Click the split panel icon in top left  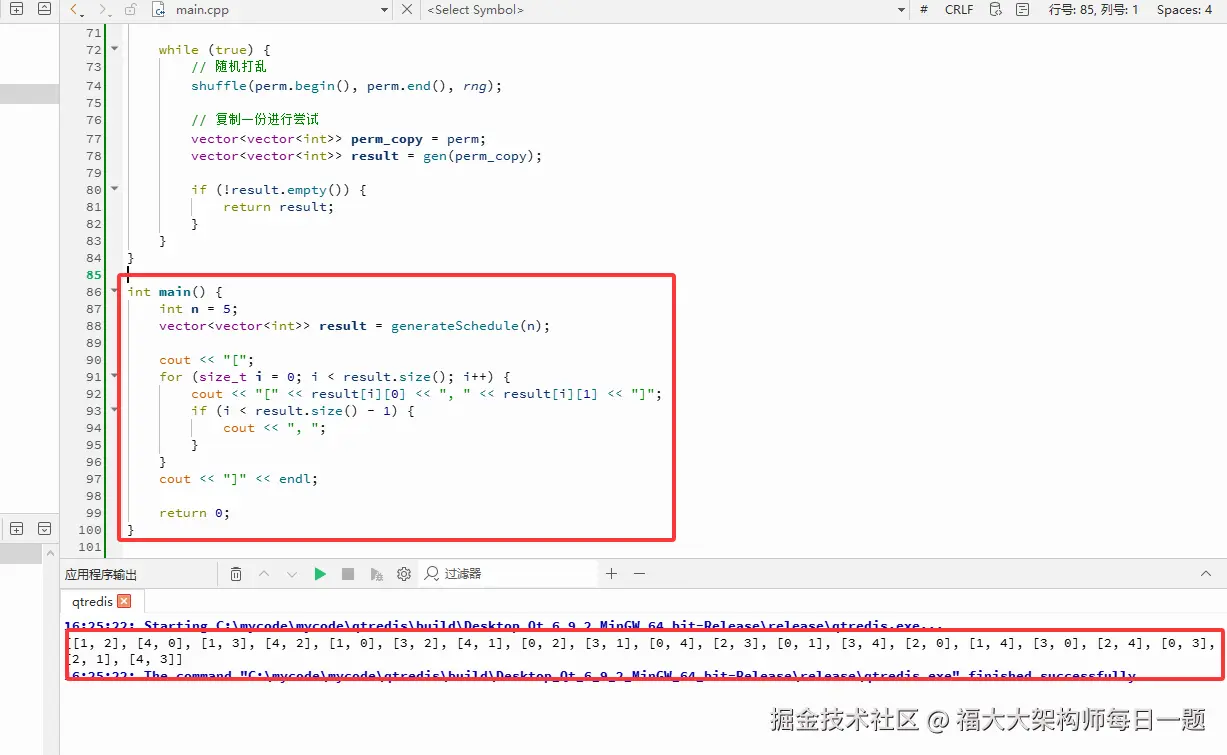16,9
